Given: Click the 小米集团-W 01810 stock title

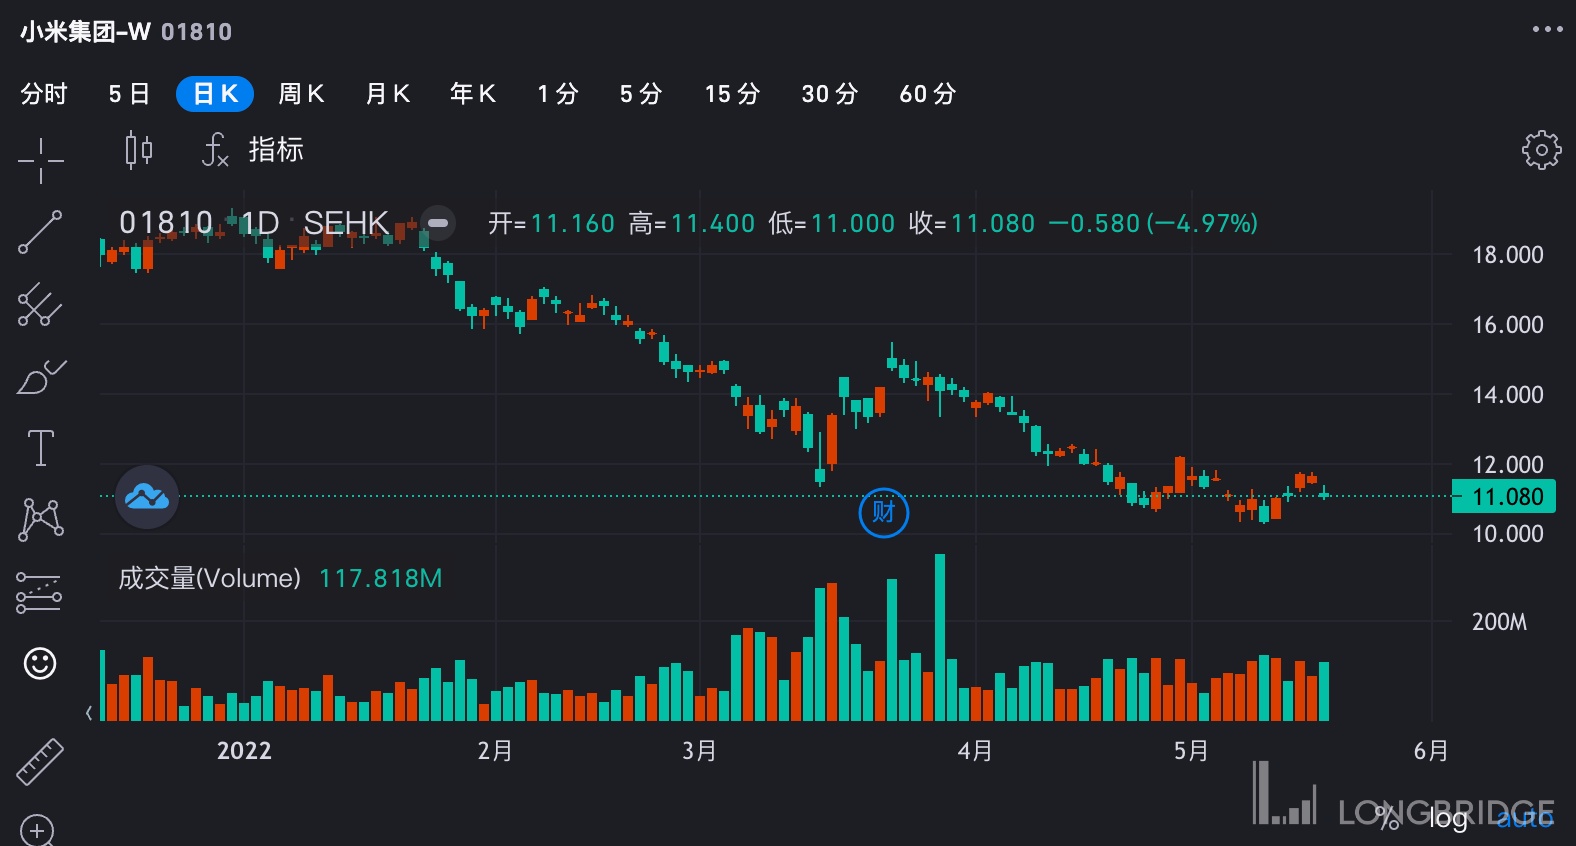Looking at the screenshot, I should (126, 32).
